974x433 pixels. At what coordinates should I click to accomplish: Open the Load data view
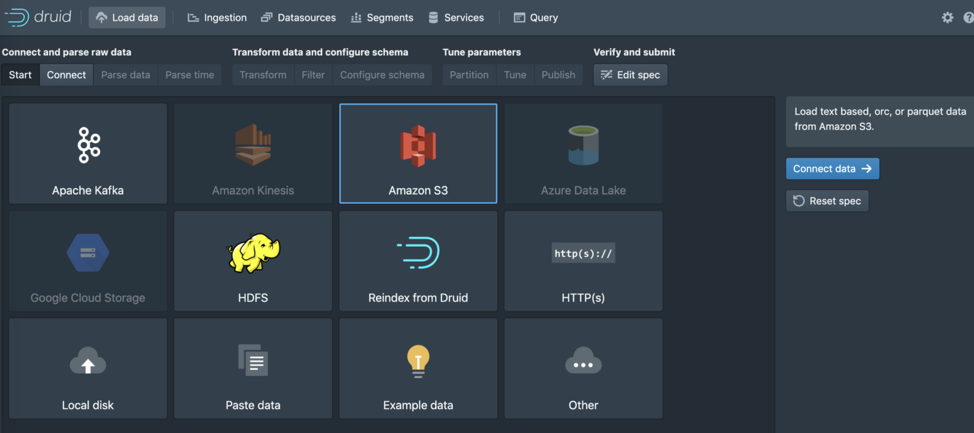tap(127, 17)
